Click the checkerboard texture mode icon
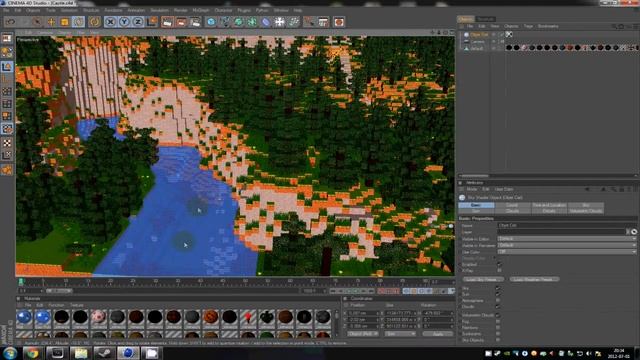This screenshot has height=360, width=640. tap(7, 143)
